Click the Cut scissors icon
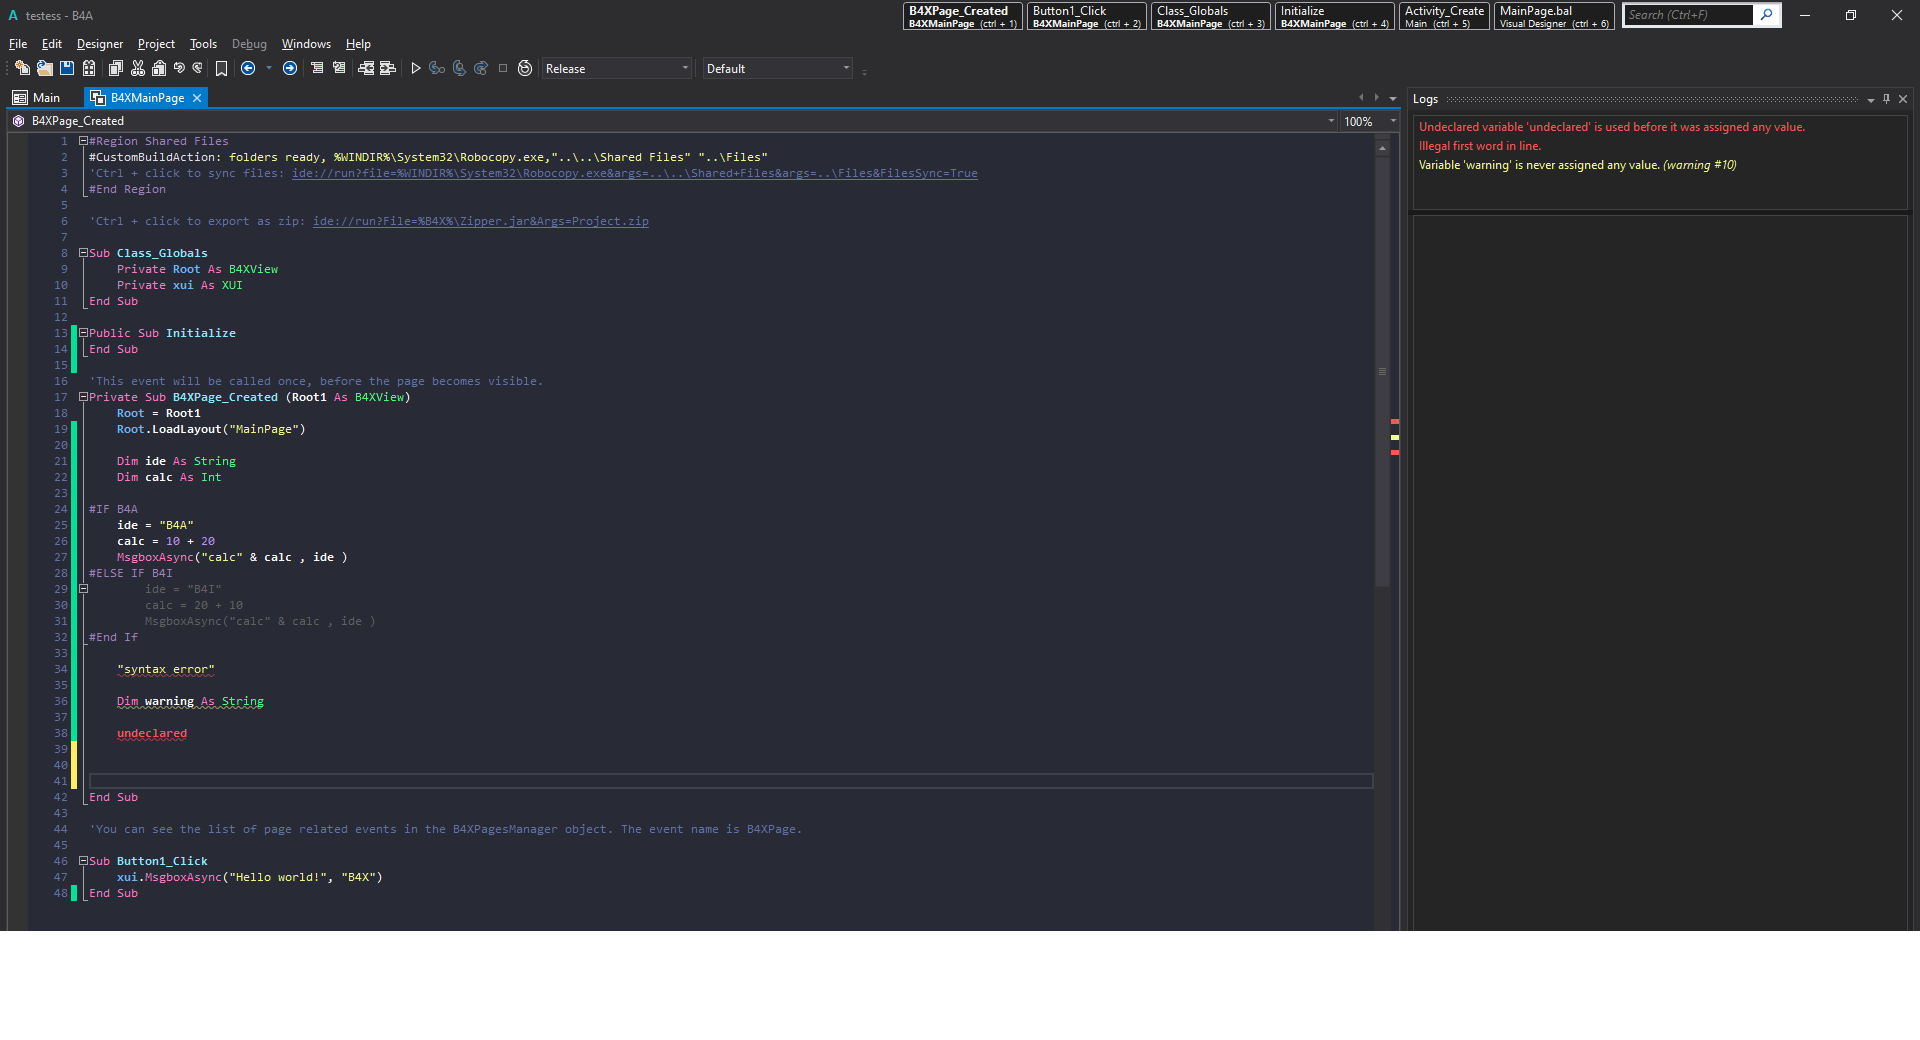This screenshot has height=1040, width=1920. 138,68
